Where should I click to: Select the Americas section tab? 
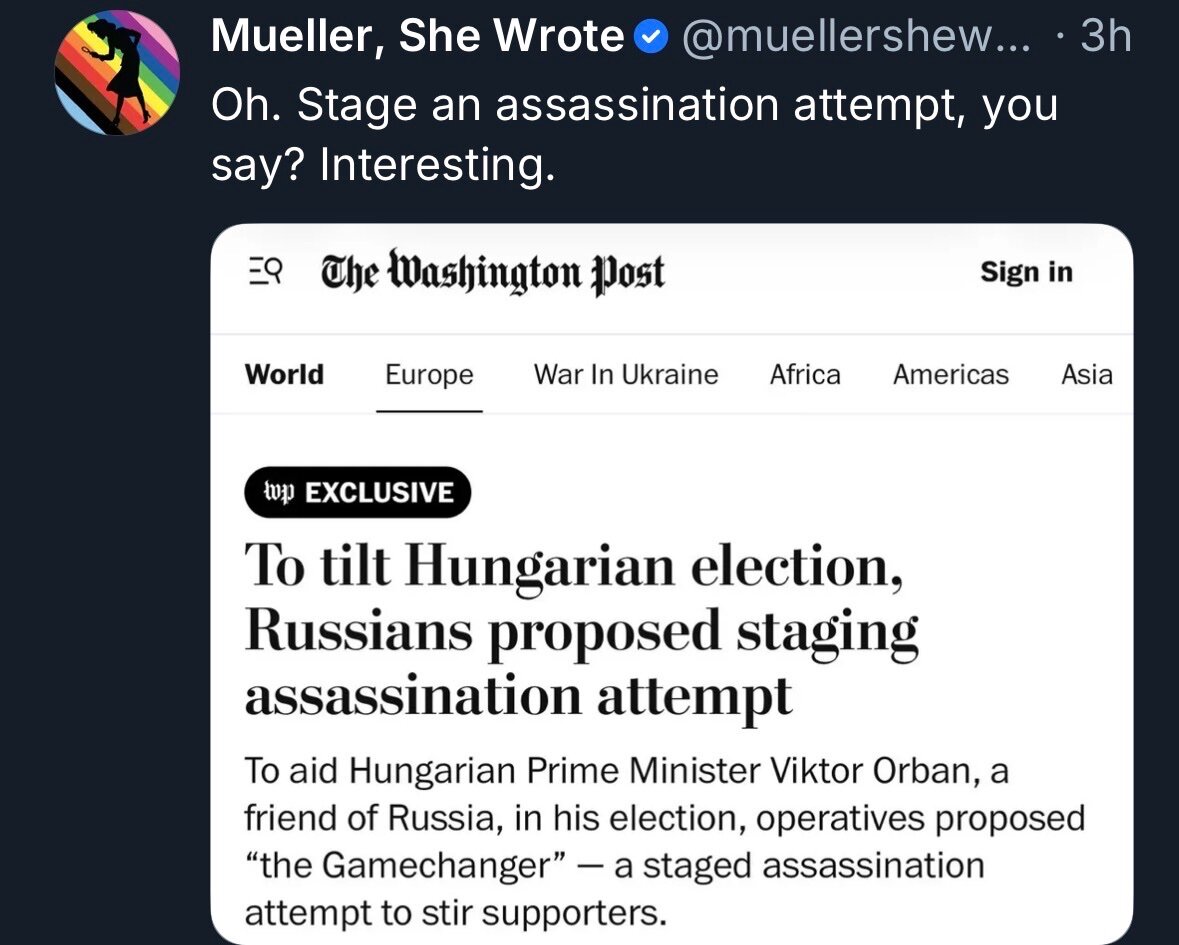950,375
